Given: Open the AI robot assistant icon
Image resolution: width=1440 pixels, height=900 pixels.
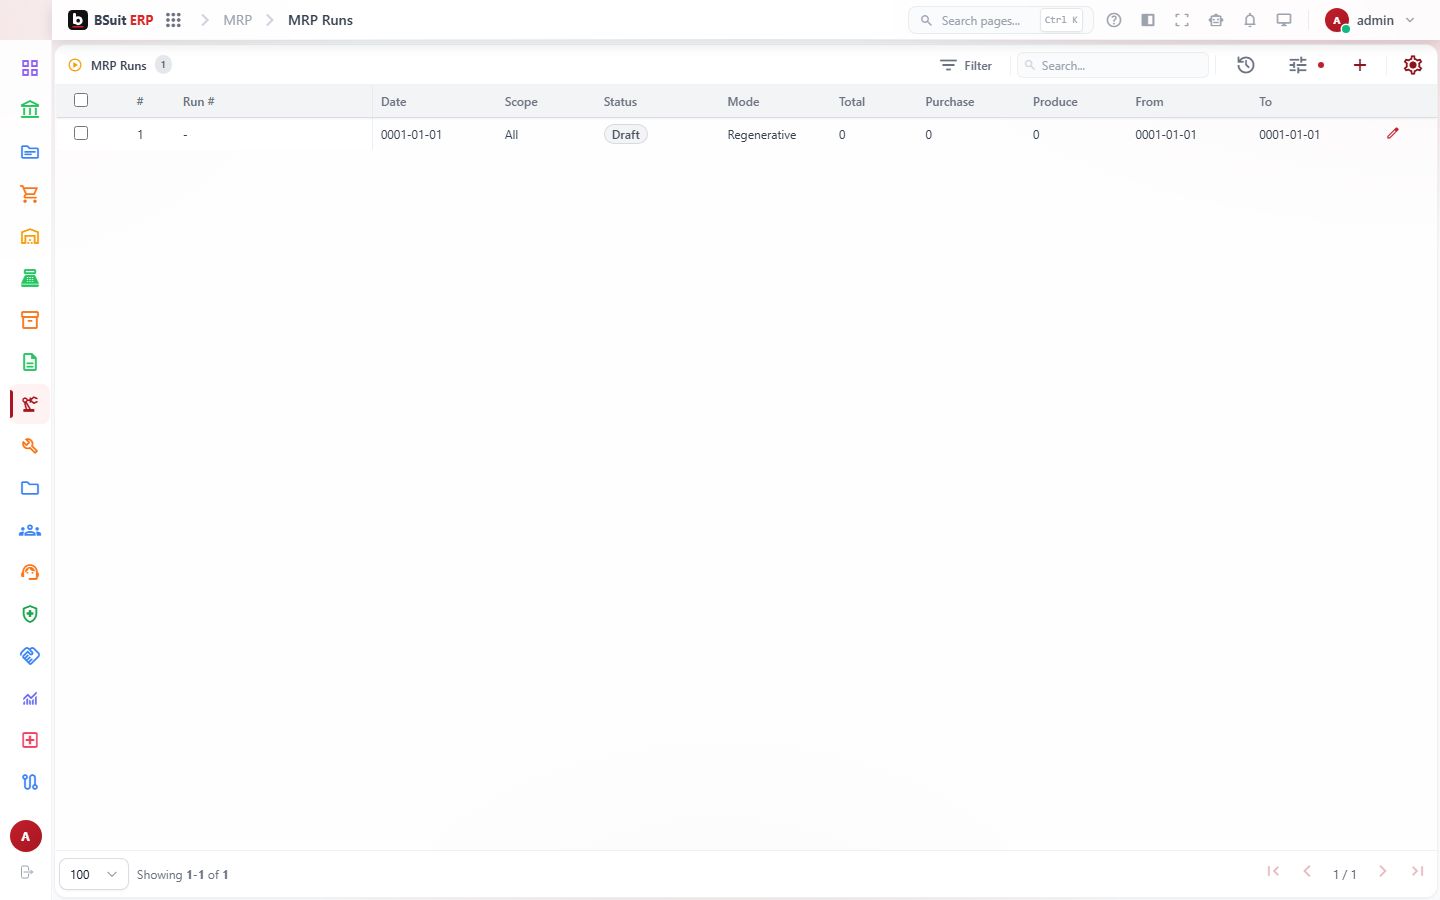Looking at the screenshot, I should click(1216, 20).
